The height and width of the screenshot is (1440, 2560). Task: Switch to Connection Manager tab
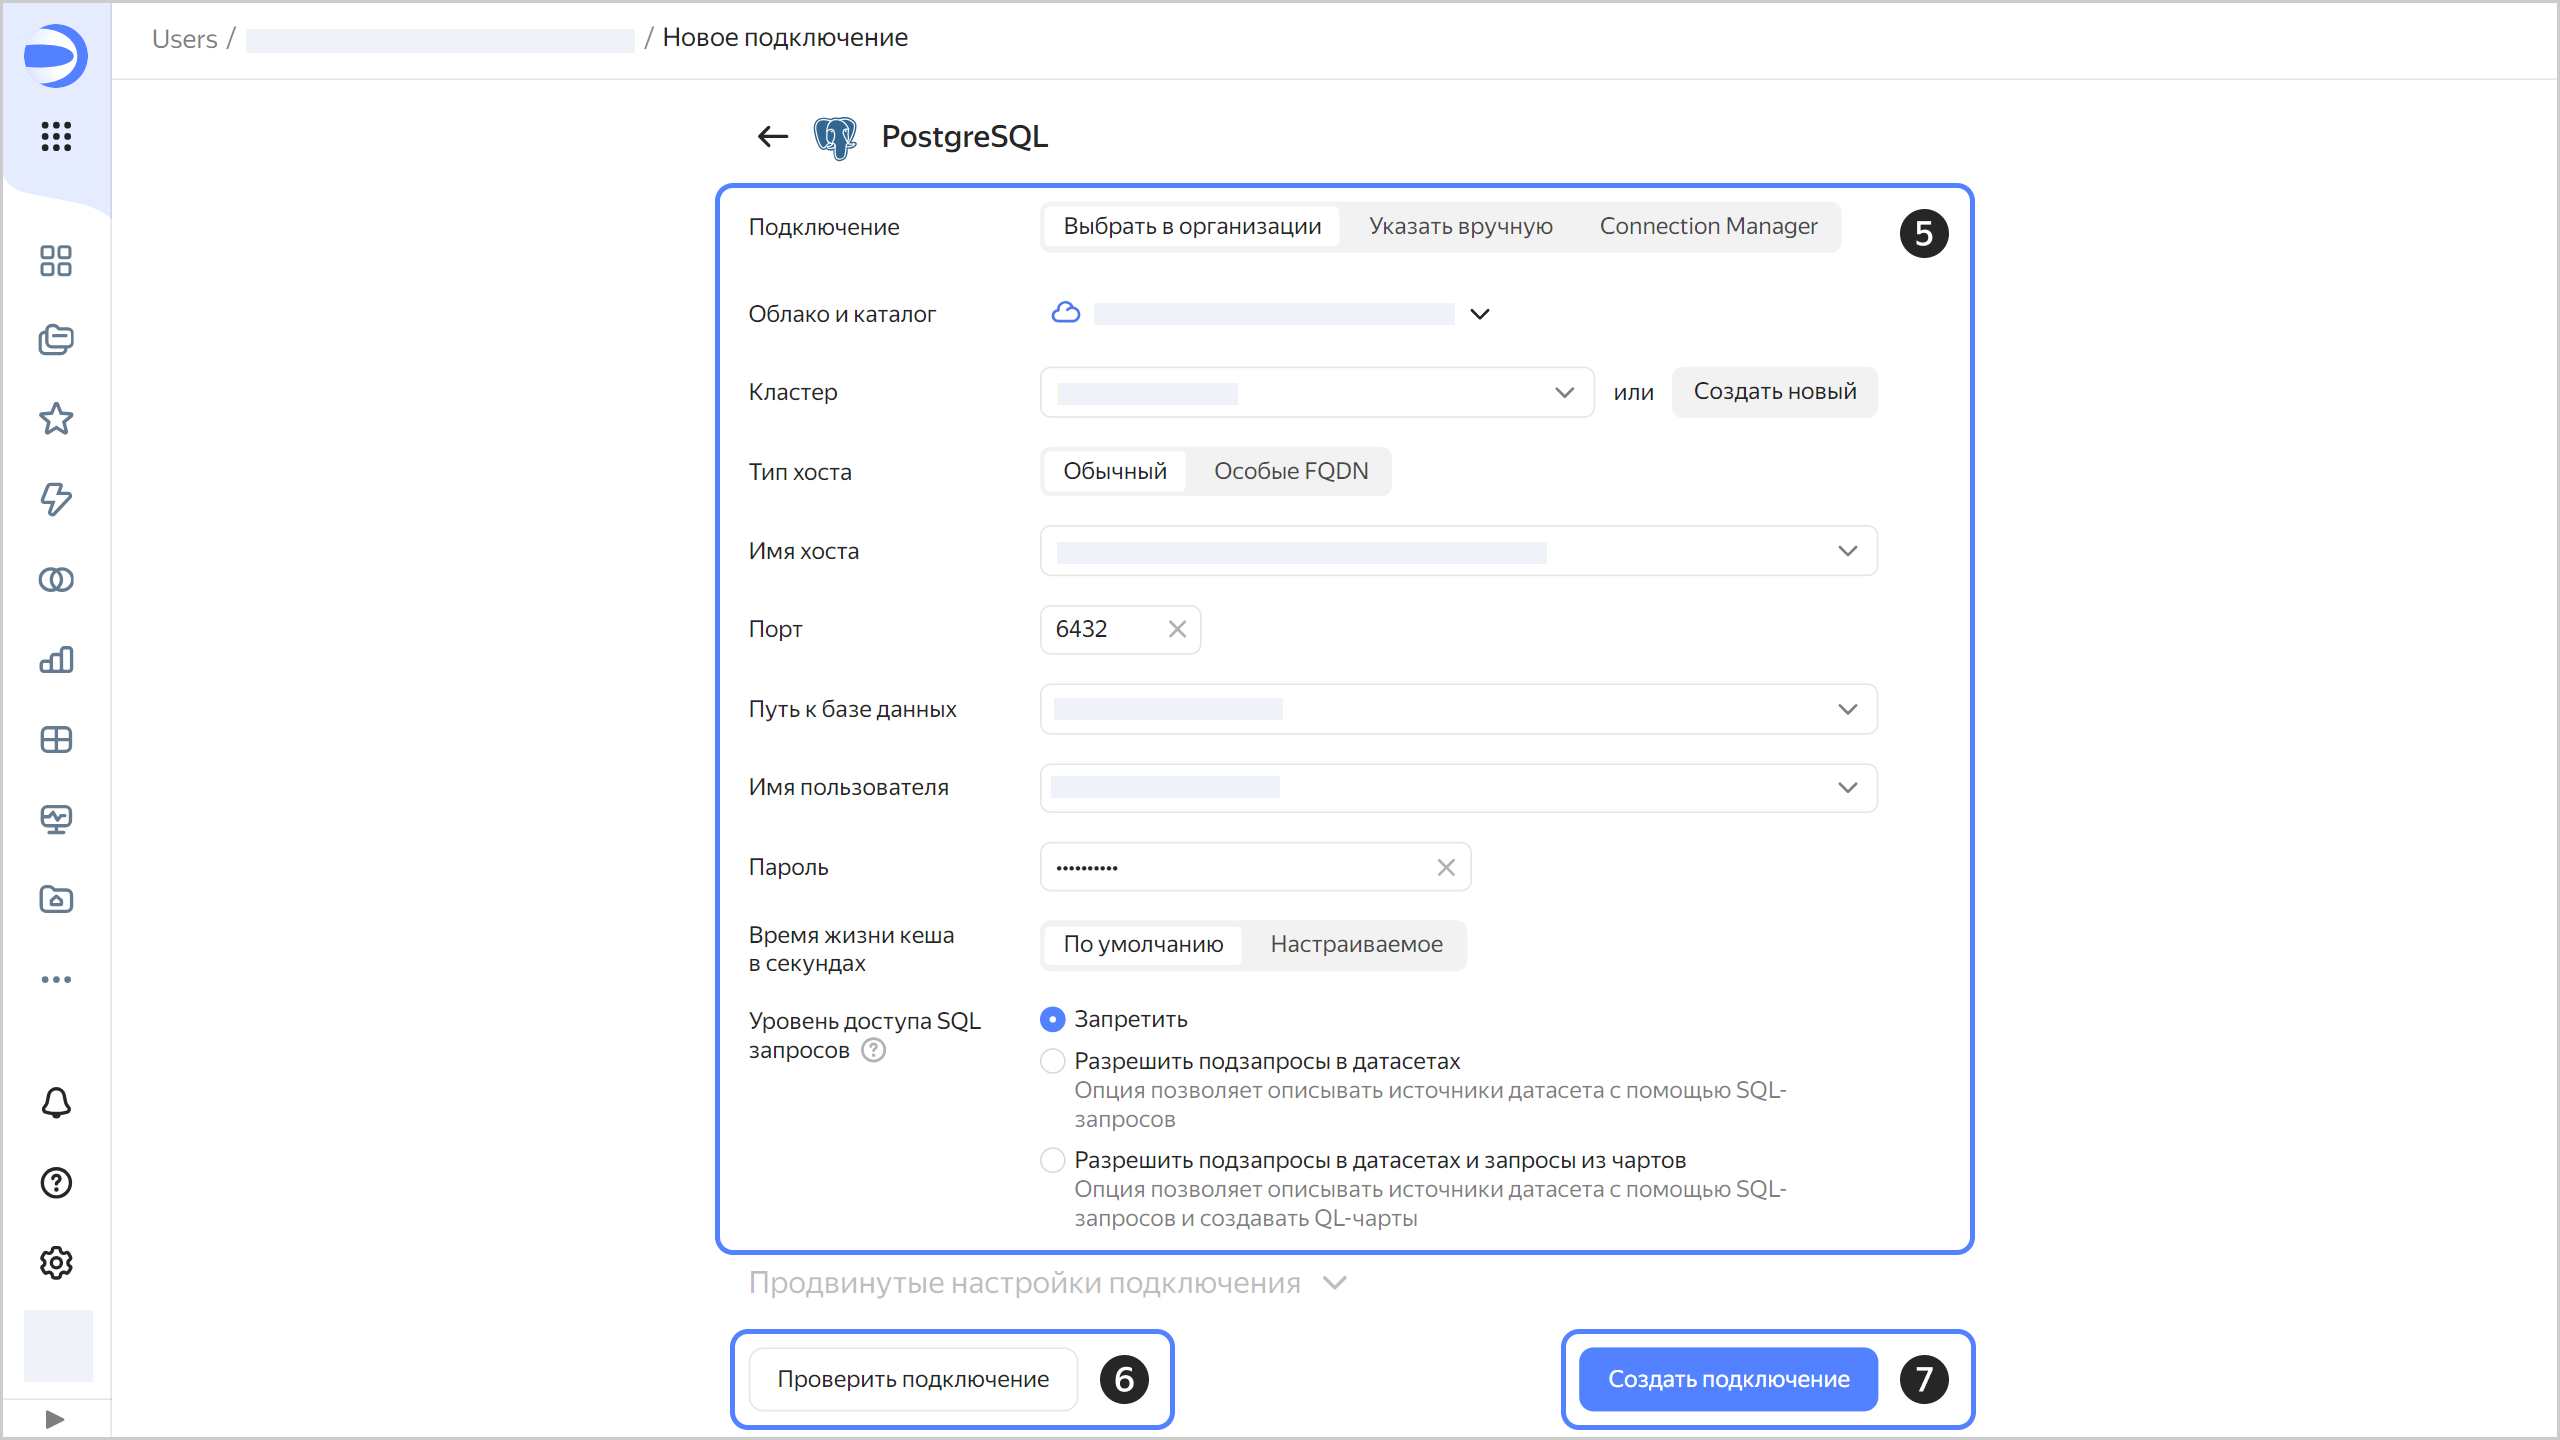1708,227
